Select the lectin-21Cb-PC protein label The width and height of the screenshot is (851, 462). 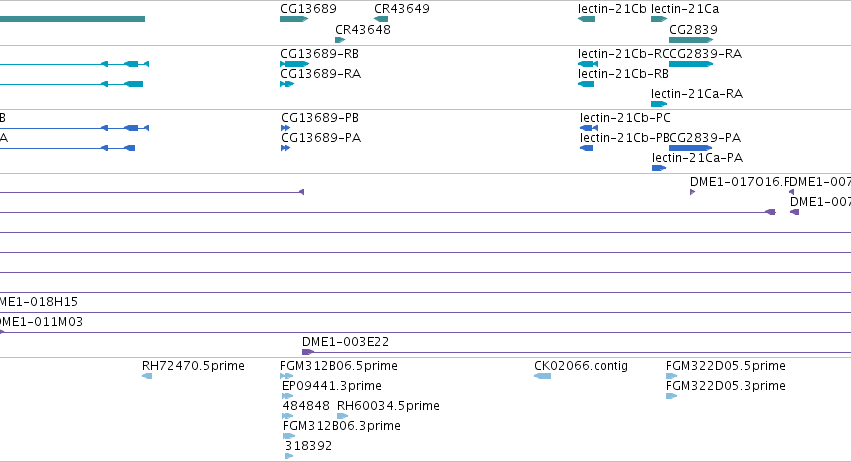pos(625,117)
